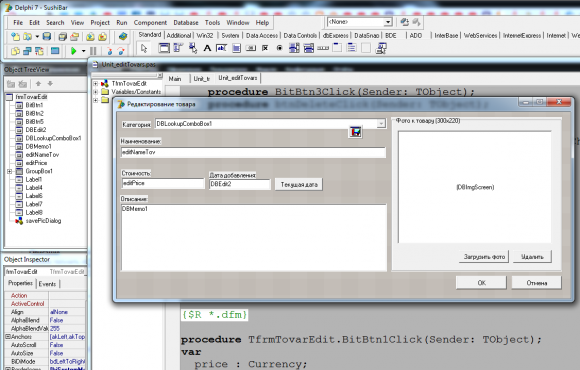
Task: Switch to the Events tab in Object Inspector
Action: tap(47, 284)
